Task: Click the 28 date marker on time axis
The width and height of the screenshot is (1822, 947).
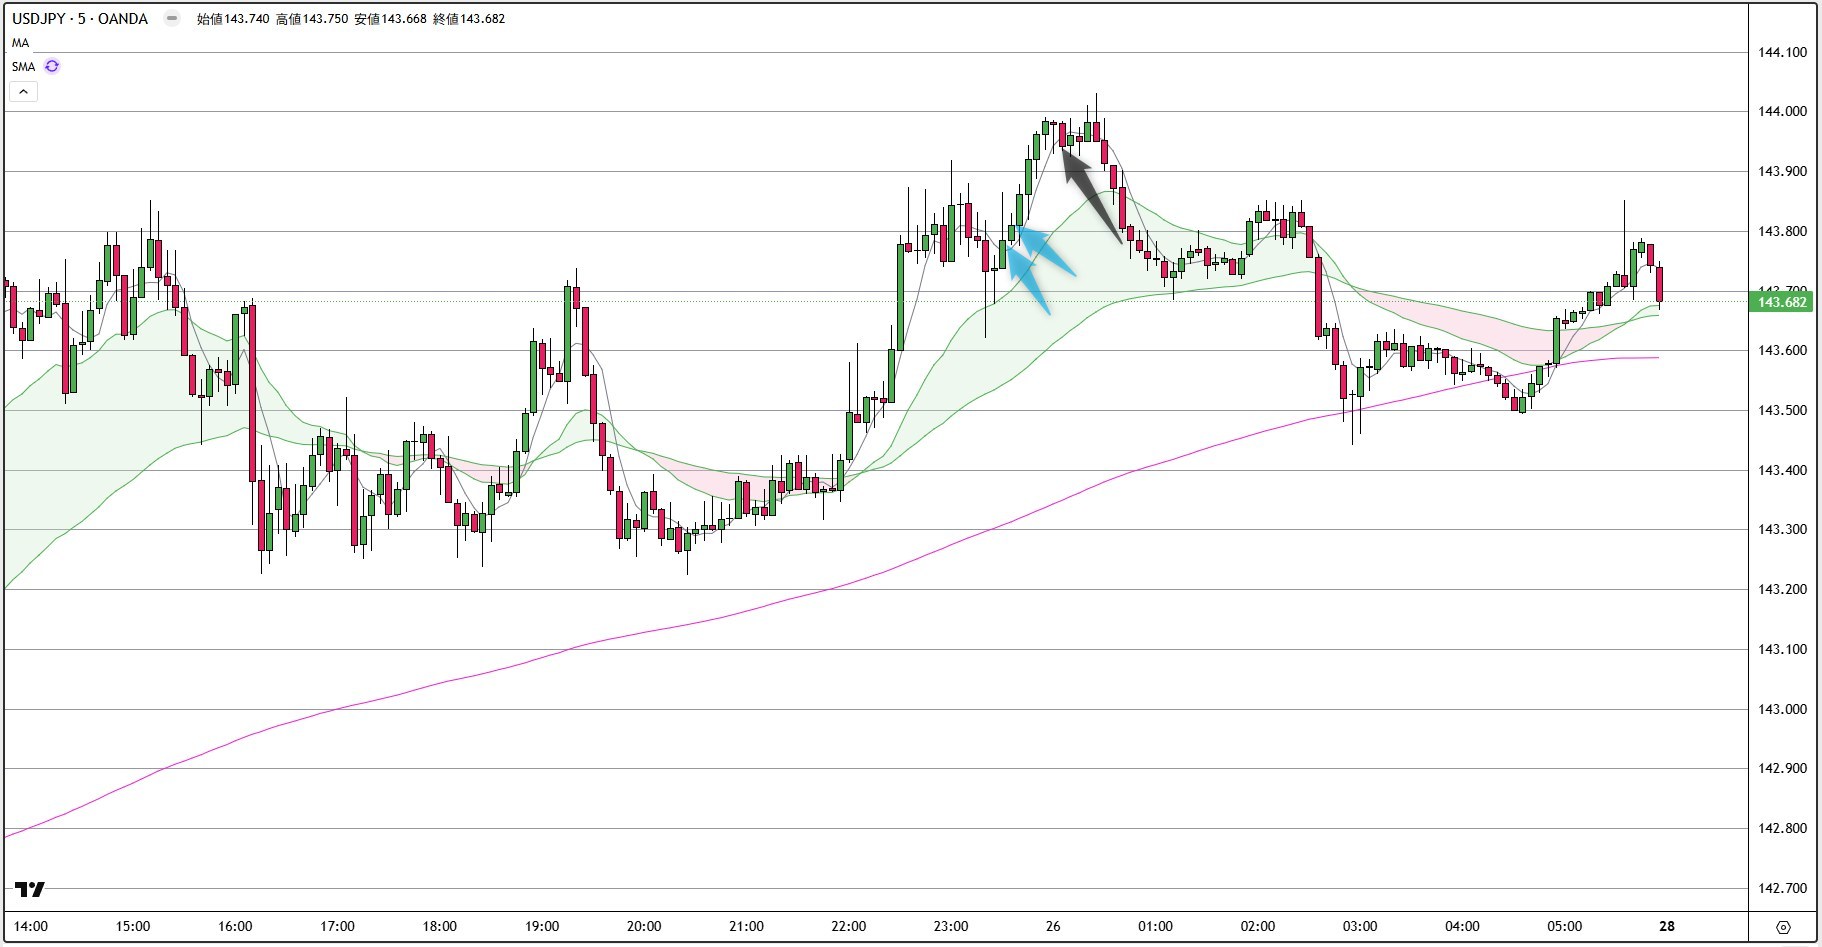Action: 1667,926
